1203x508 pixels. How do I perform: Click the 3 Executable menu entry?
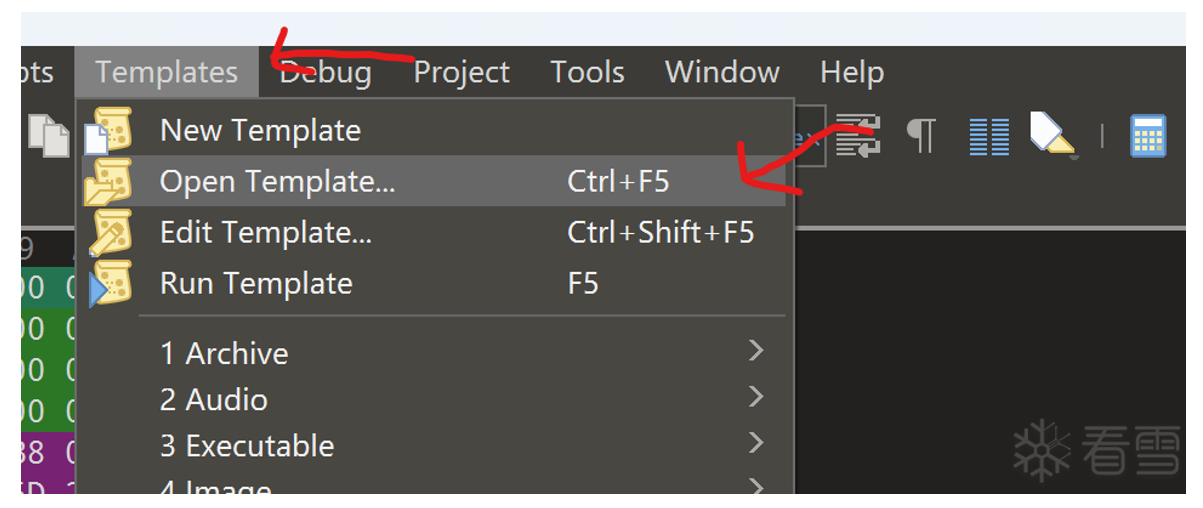coord(247,445)
